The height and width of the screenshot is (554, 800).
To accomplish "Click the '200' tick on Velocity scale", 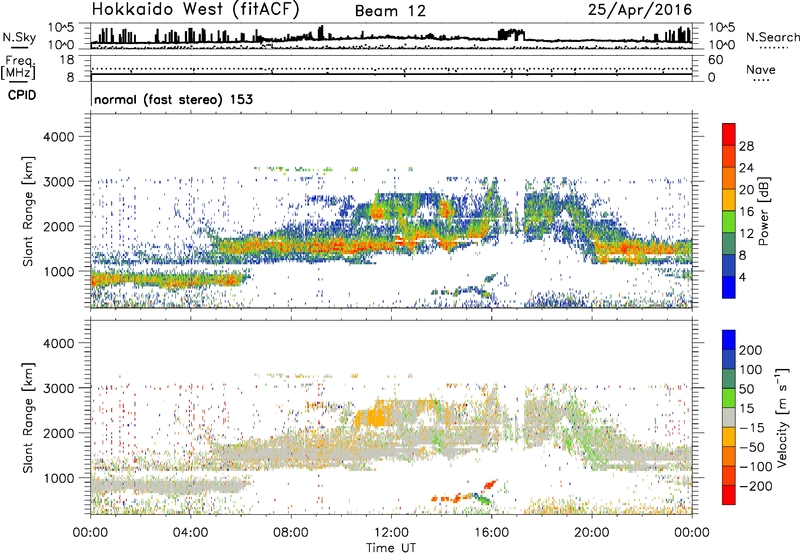I will click(751, 350).
